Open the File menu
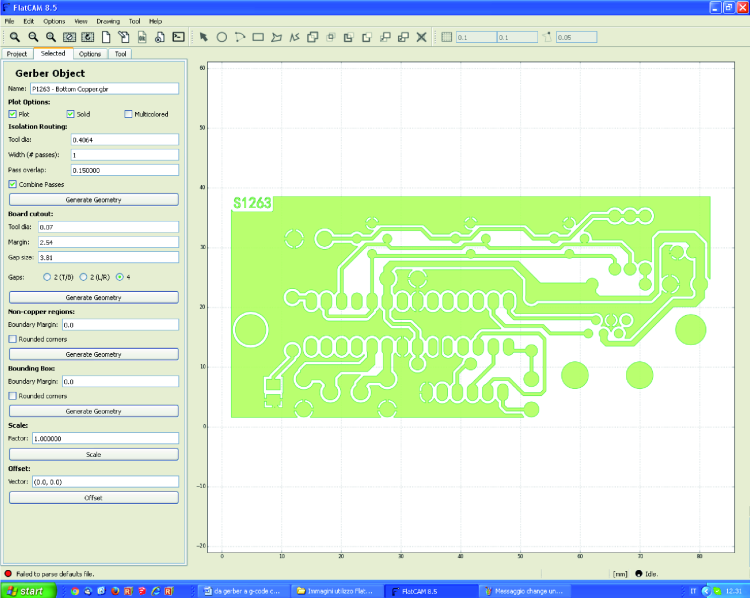Image resolution: width=750 pixels, height=598 pixels. click(x=9, y=21)
